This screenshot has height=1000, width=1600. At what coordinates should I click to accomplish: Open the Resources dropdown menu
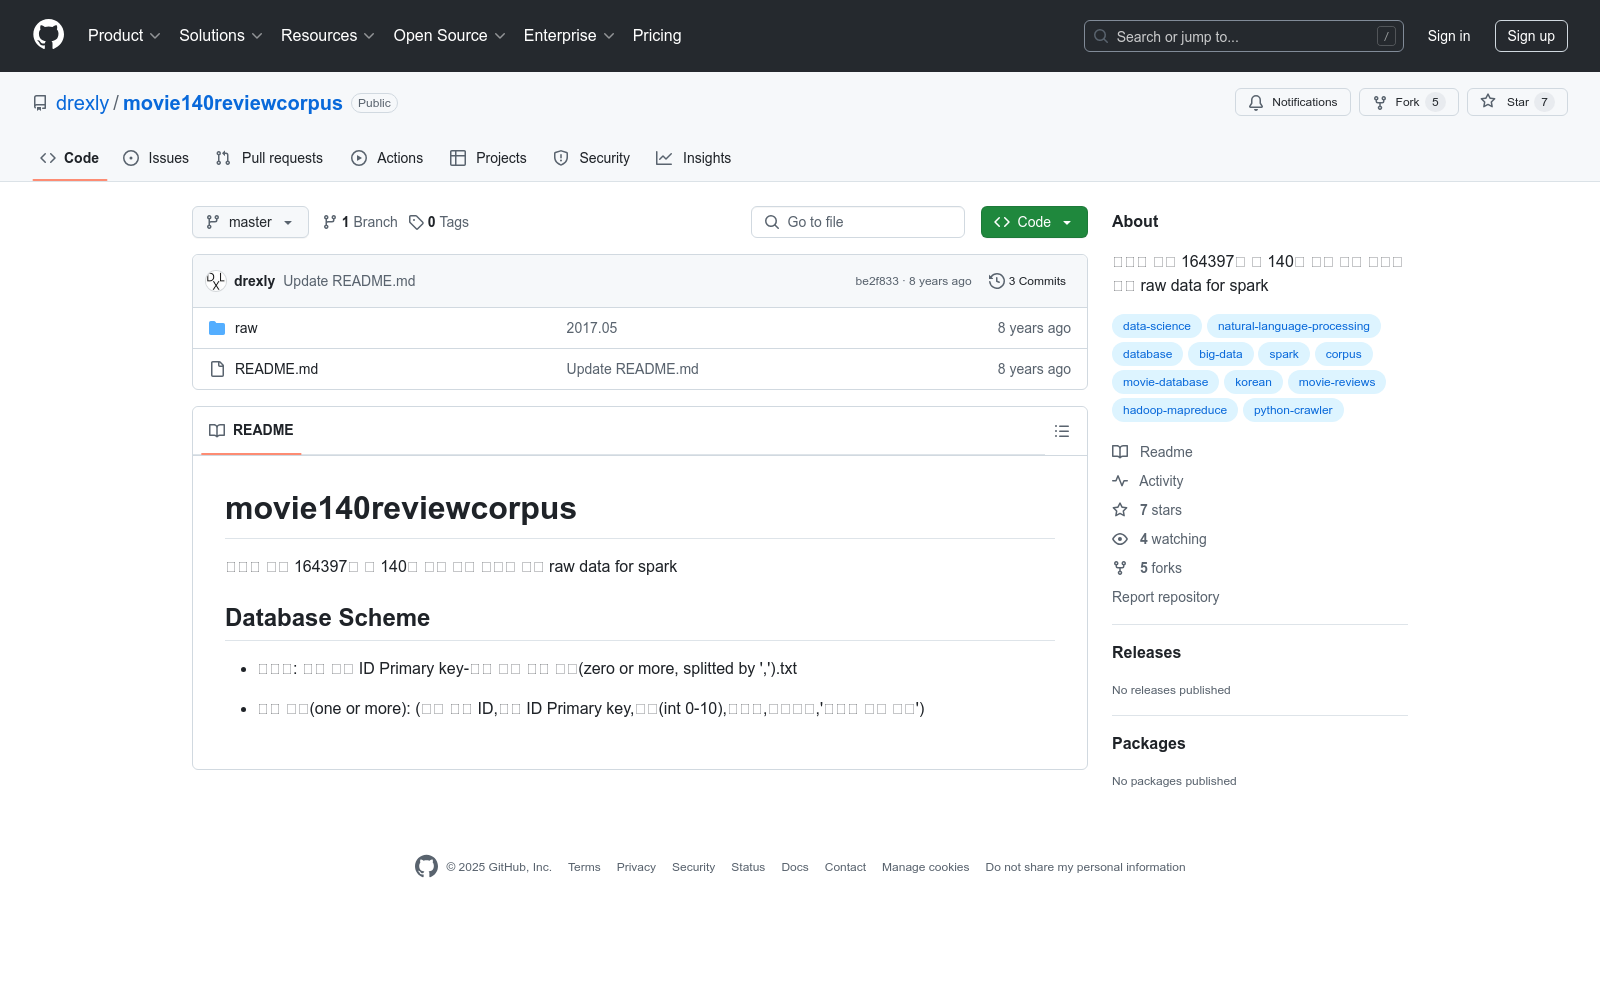coord(328,36)
